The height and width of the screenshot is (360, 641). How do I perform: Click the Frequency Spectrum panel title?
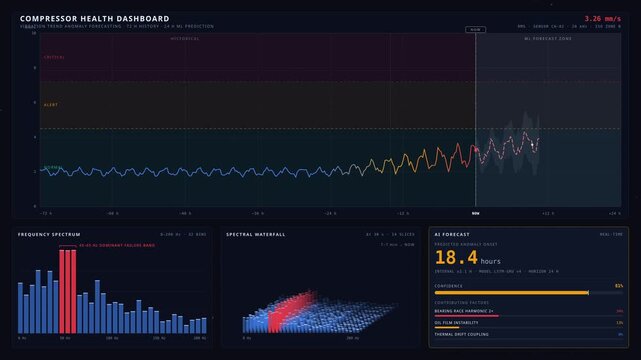pos(49,235)
